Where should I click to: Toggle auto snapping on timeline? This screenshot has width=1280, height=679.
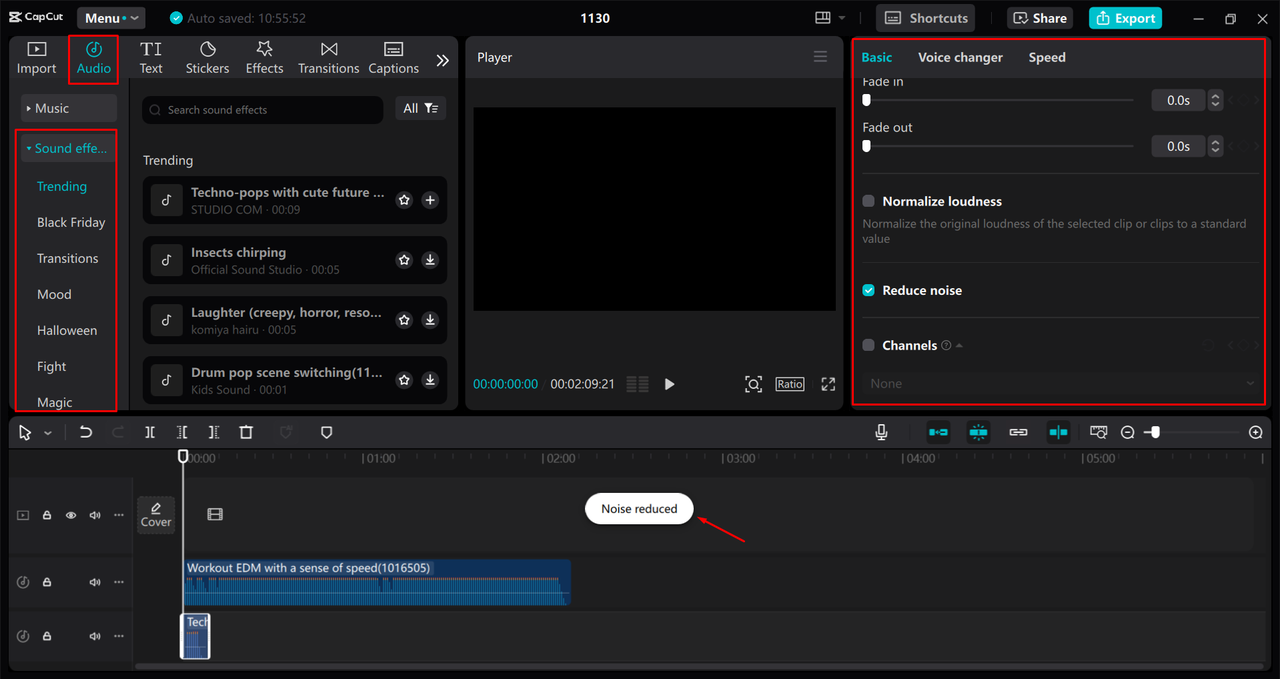pyautogui.click(x=978, y=432)
